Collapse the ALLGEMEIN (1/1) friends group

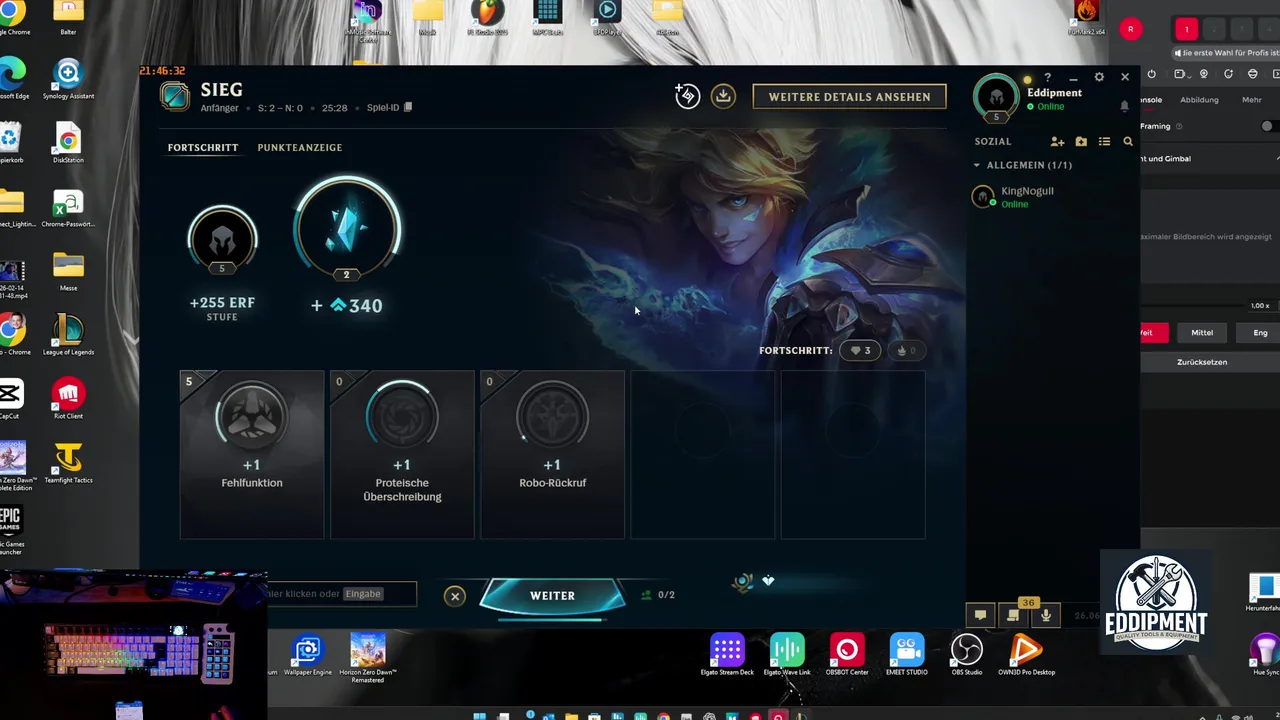[1022, 165]
